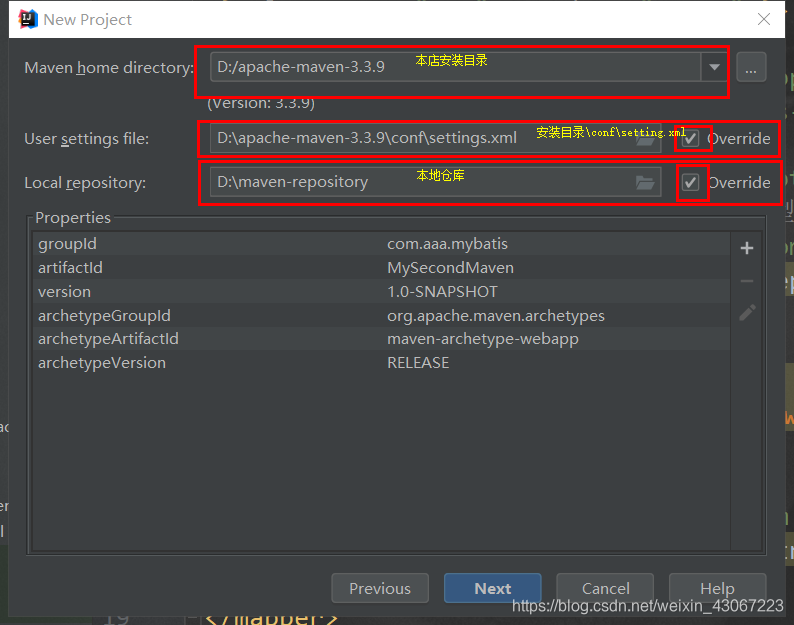Select the archetypeGroupId property row

tap(381, 316)
